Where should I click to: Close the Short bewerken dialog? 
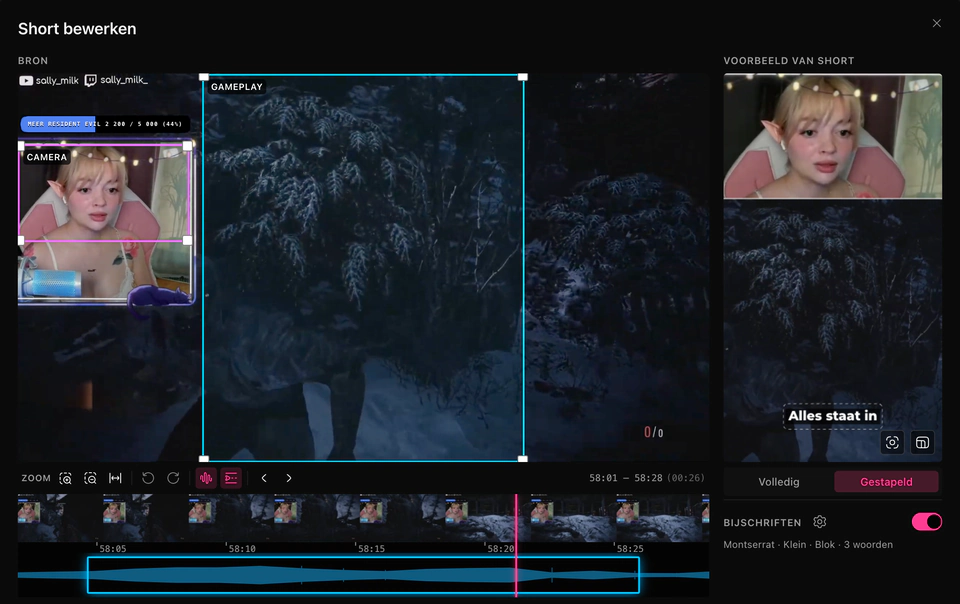click(937, 23)
